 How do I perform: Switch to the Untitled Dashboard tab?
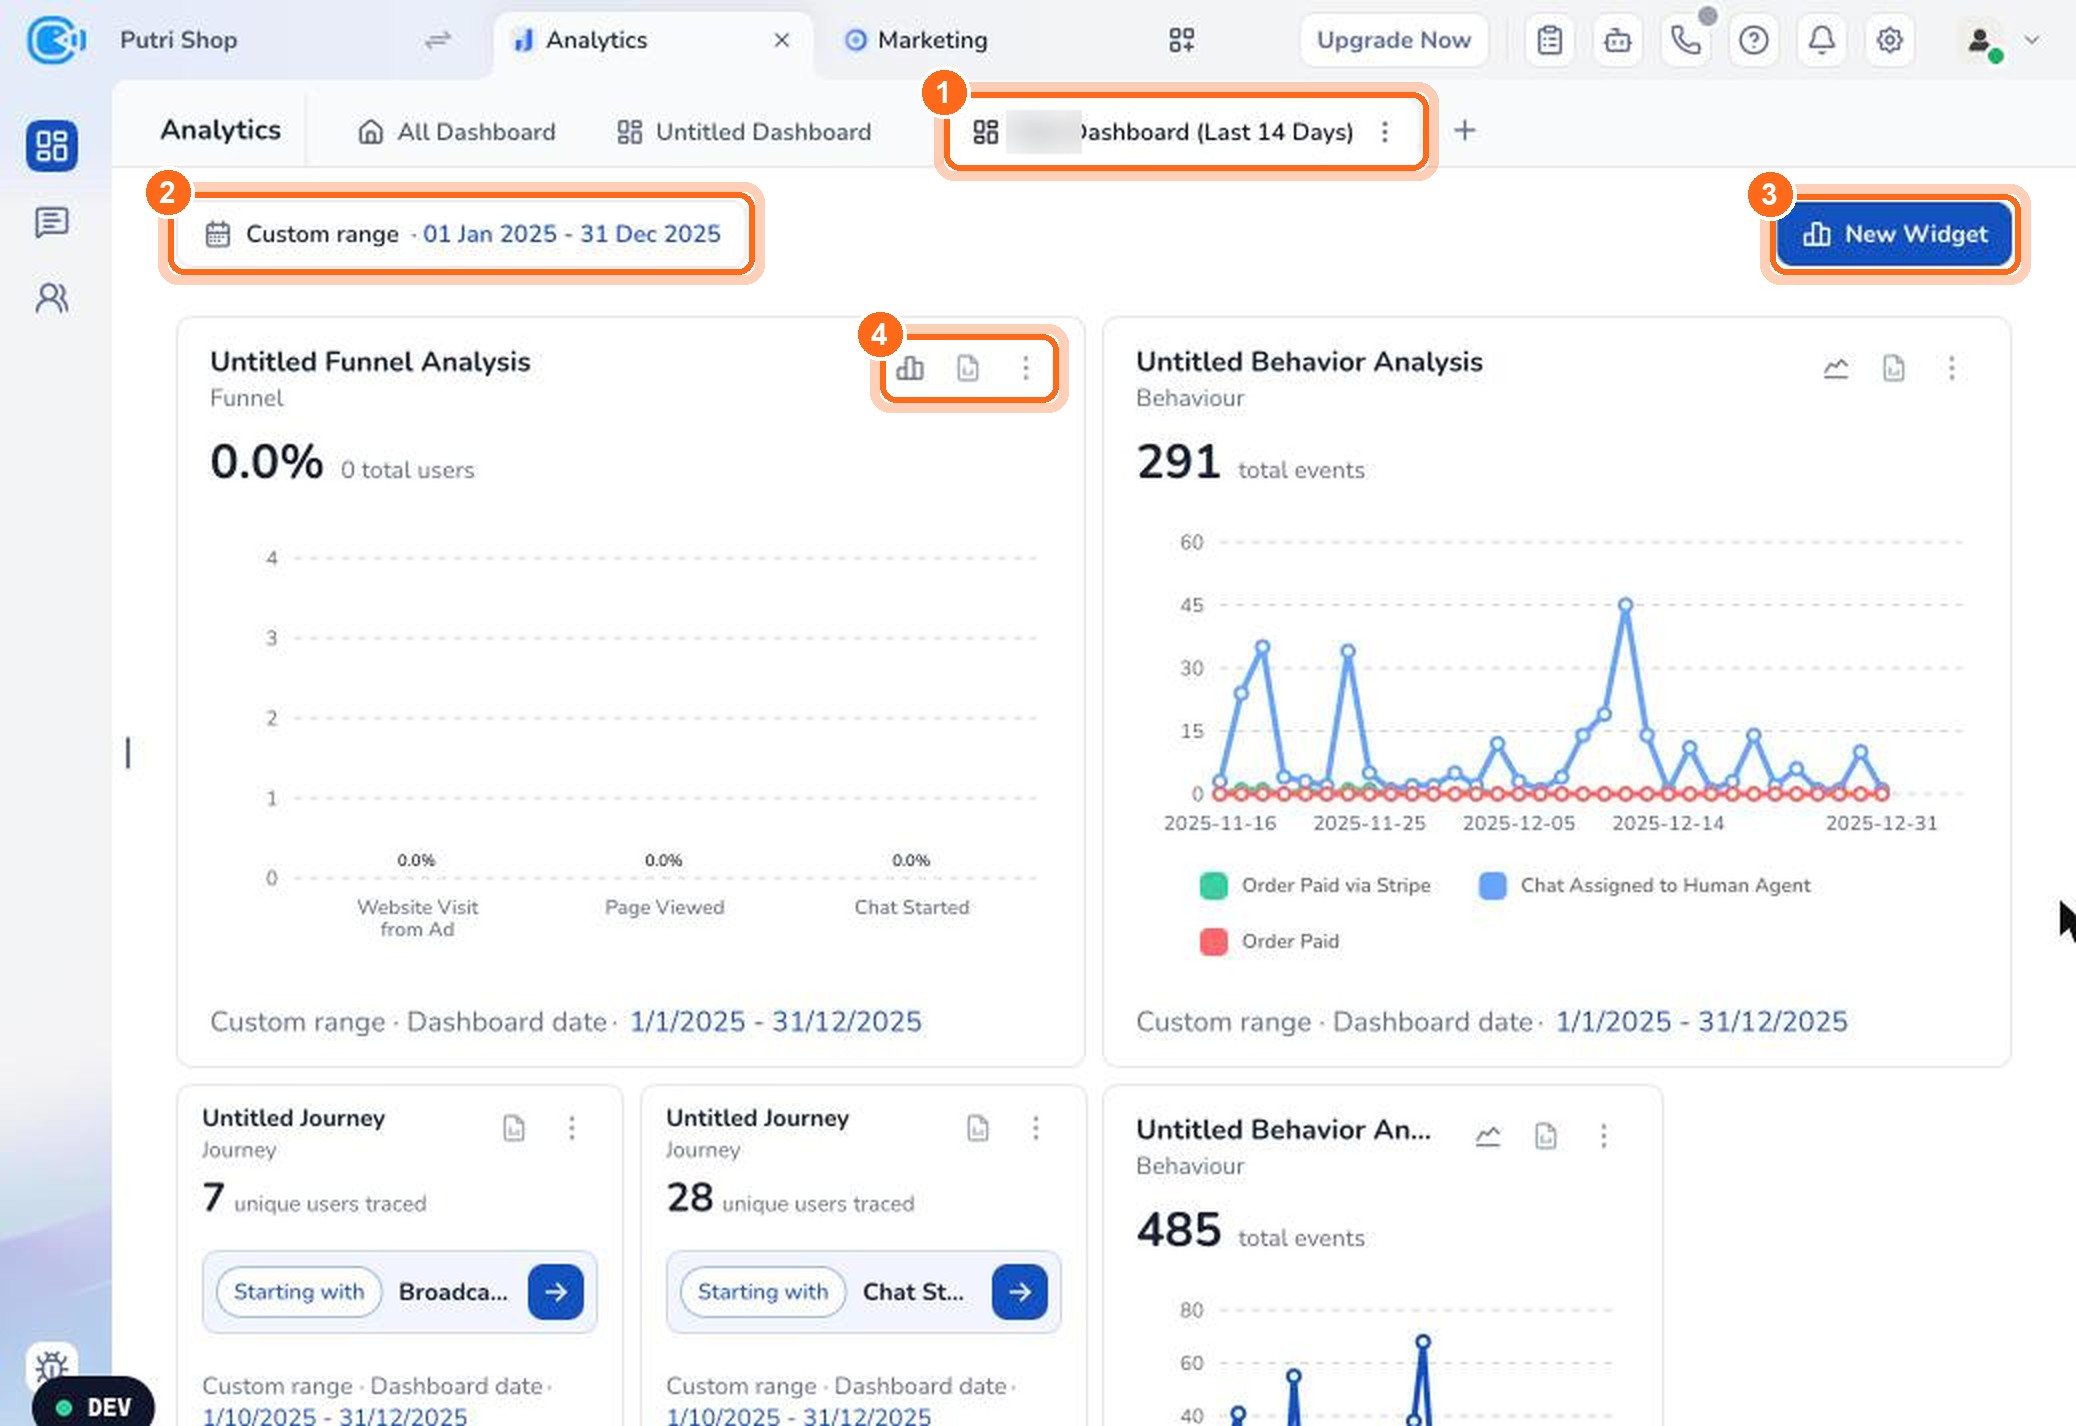click(744, 132)
